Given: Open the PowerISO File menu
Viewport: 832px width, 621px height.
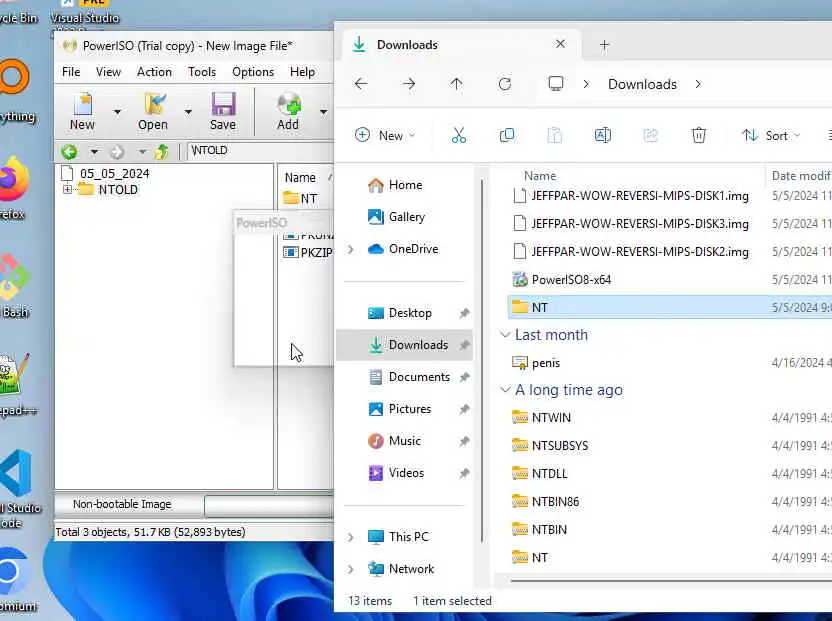Looking at the screenshot, I should pos(71,72).
